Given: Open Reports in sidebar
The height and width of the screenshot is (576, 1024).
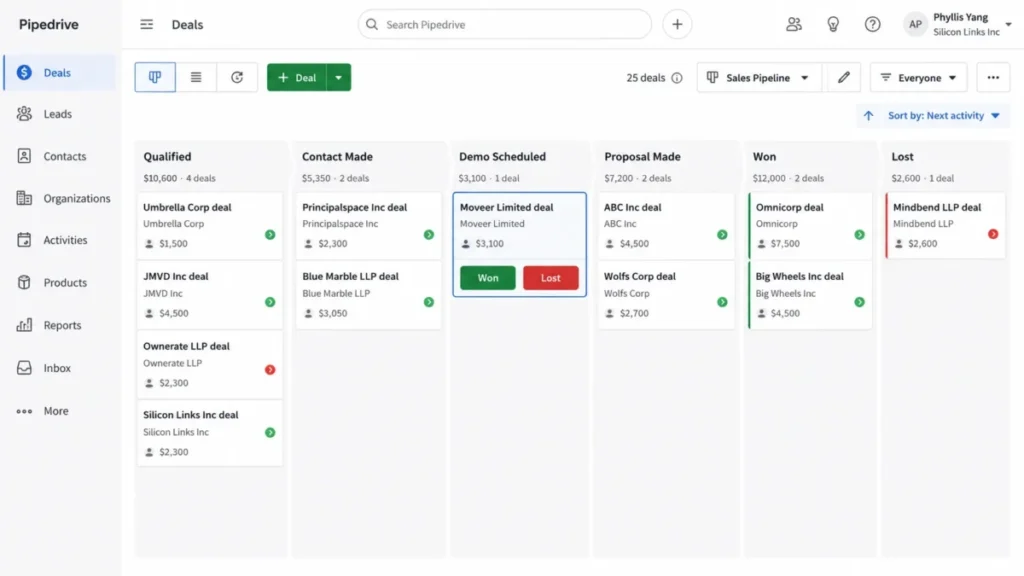Looking at the screenshot, I should point(62,325).
